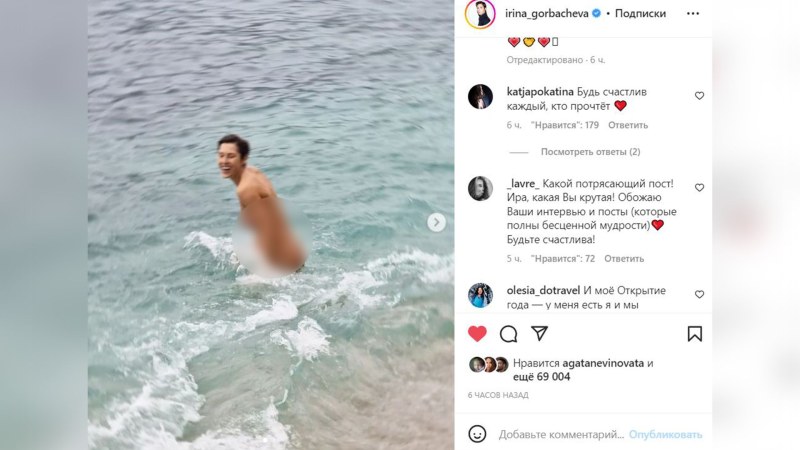Like olesia_dotravel's comment
Screen dimensions: 800x450
(x=699, y=294)
